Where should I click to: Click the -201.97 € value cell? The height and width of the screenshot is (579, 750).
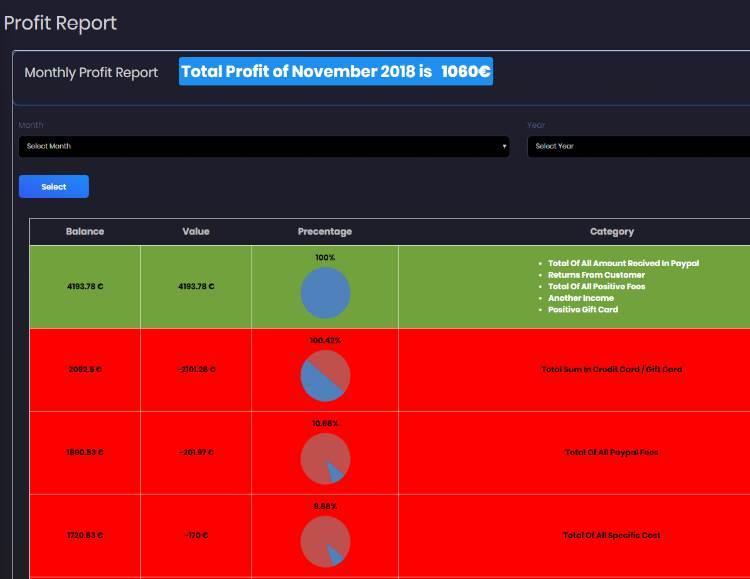pyautogui.click(x=196, y=452)
